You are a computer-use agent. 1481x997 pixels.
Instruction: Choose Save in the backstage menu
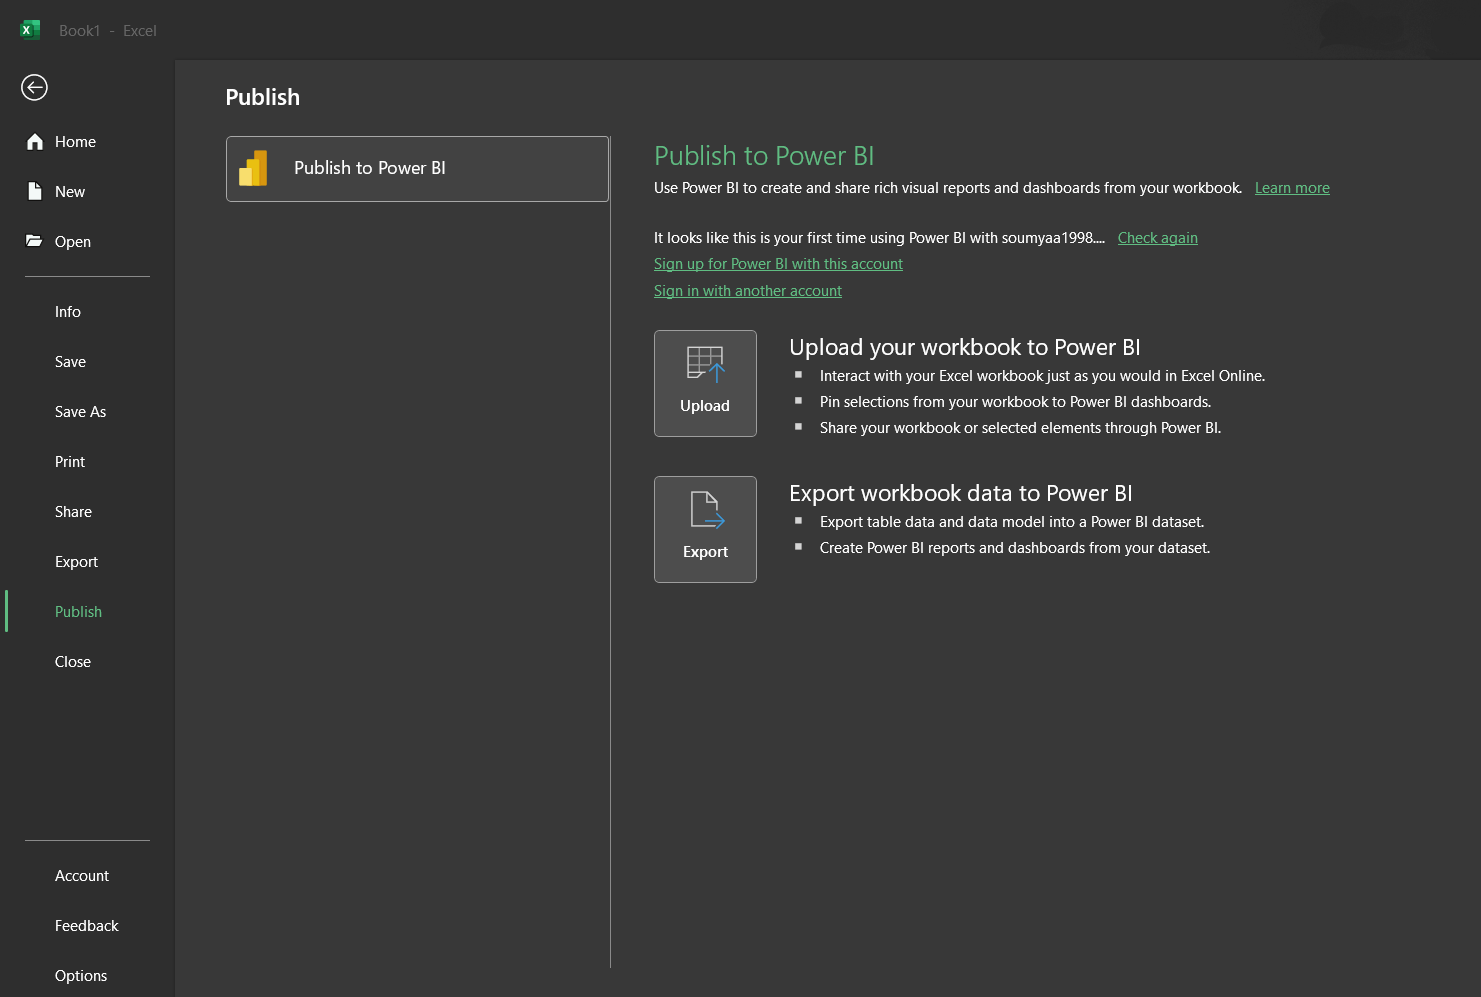(87, 362)
